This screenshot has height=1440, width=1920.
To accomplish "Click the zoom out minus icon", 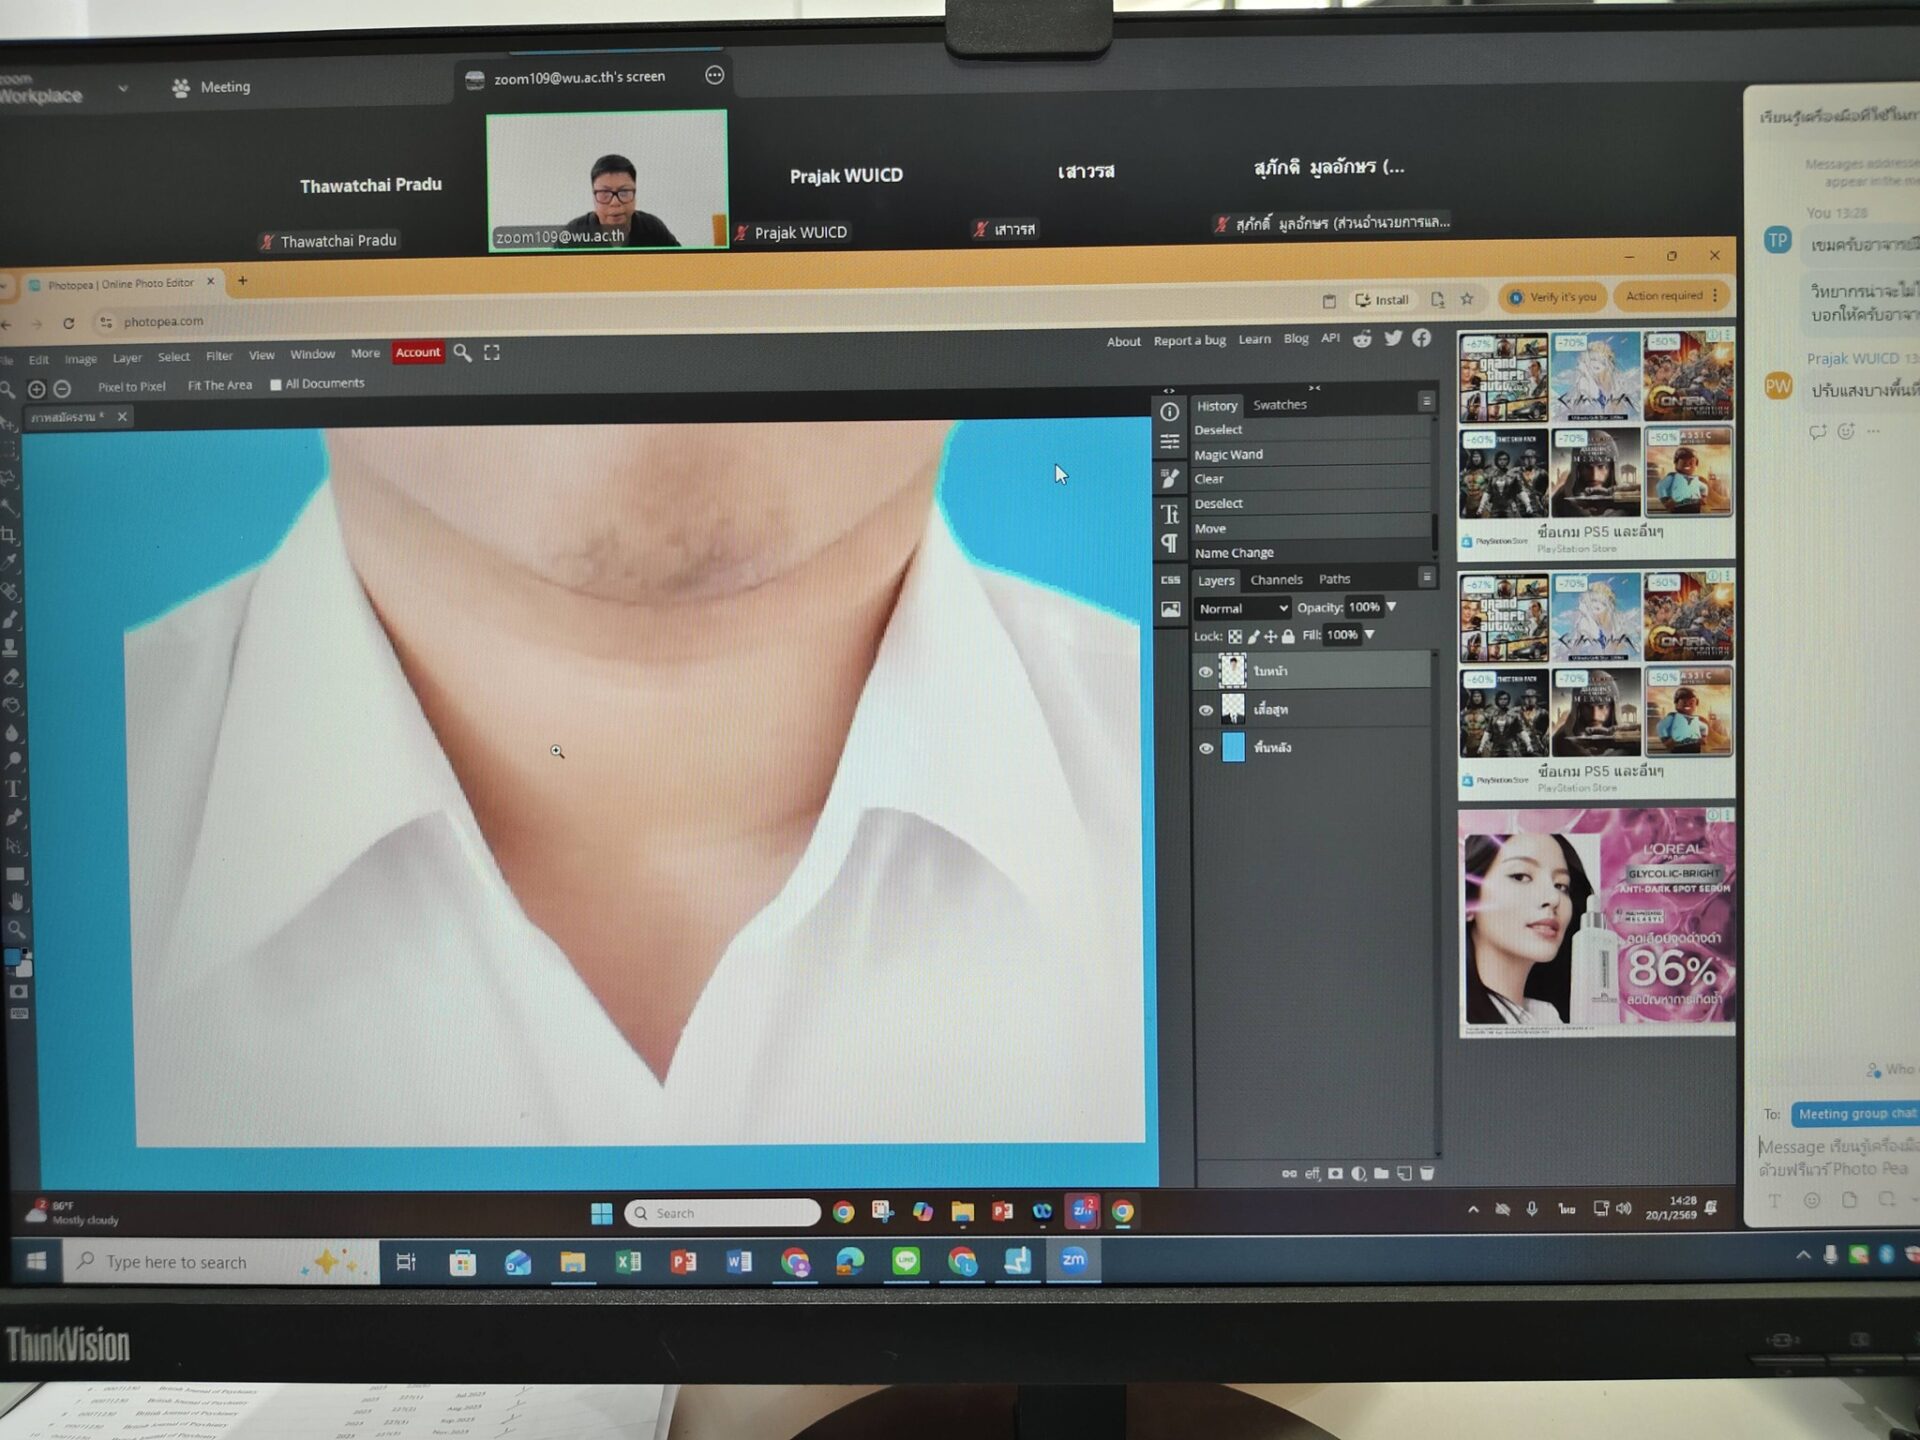I will [62, 388].
